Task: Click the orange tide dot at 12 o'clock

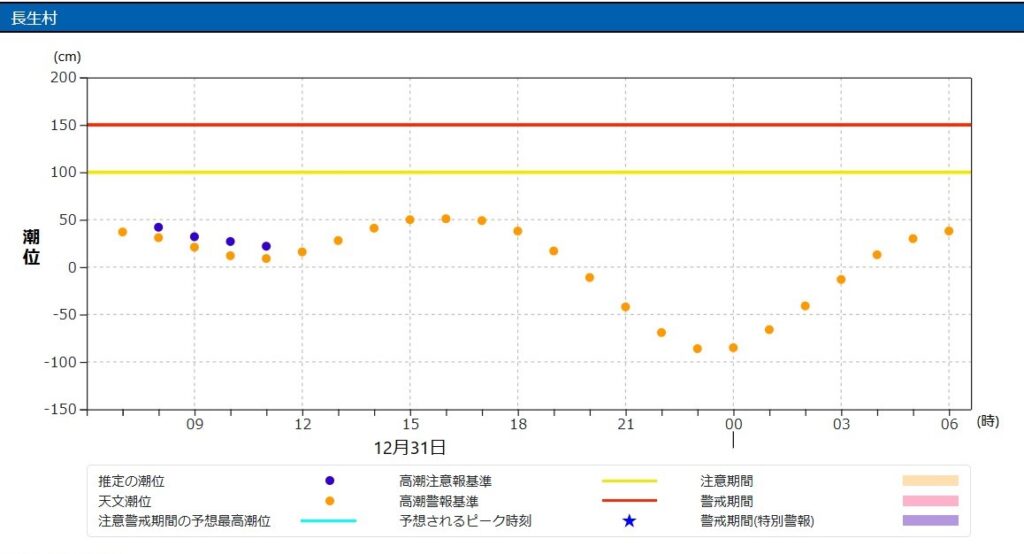Action: (302, 252)
